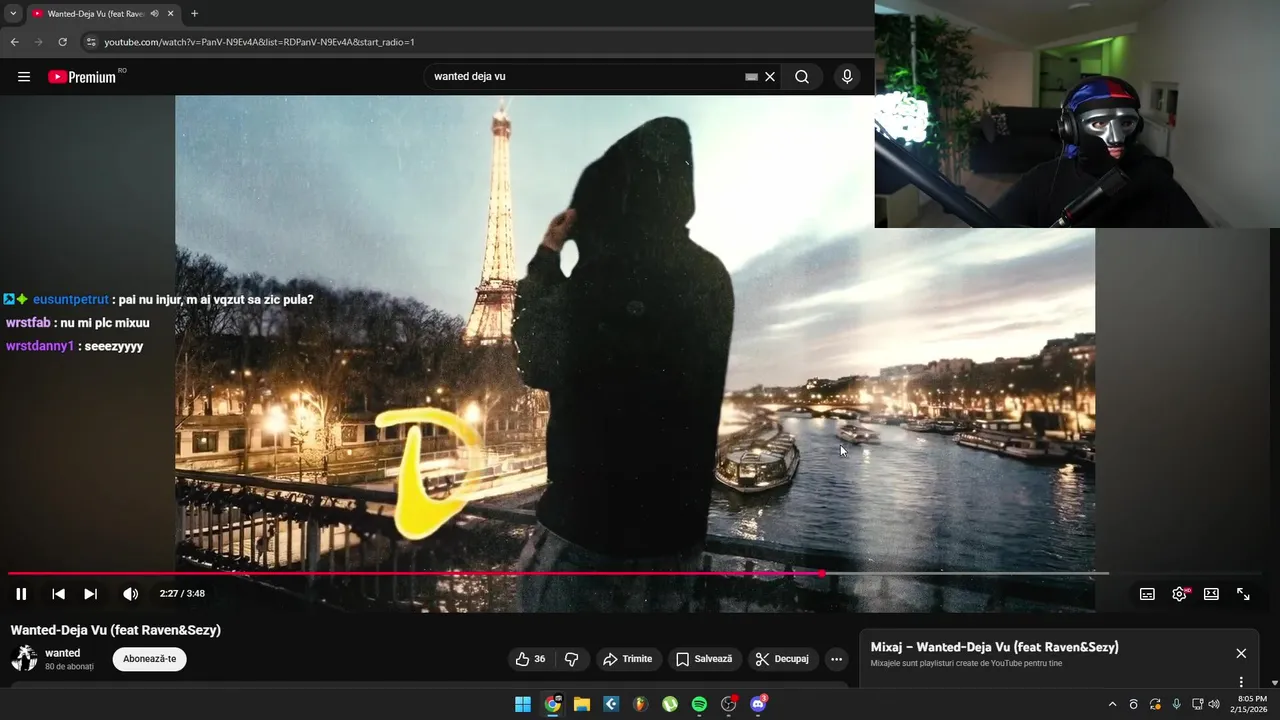Viewport: 1280px width, 720px height.
Task: Open File Explorer from the taskbar
Action: click(582, 704)
